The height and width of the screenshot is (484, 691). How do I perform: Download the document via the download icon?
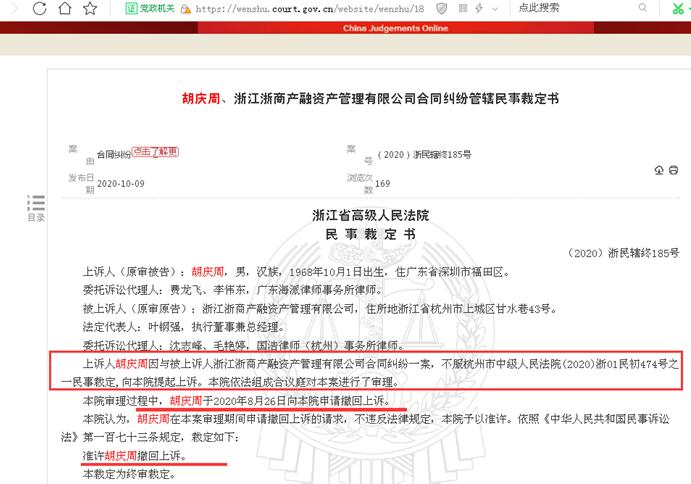point(659,170)
